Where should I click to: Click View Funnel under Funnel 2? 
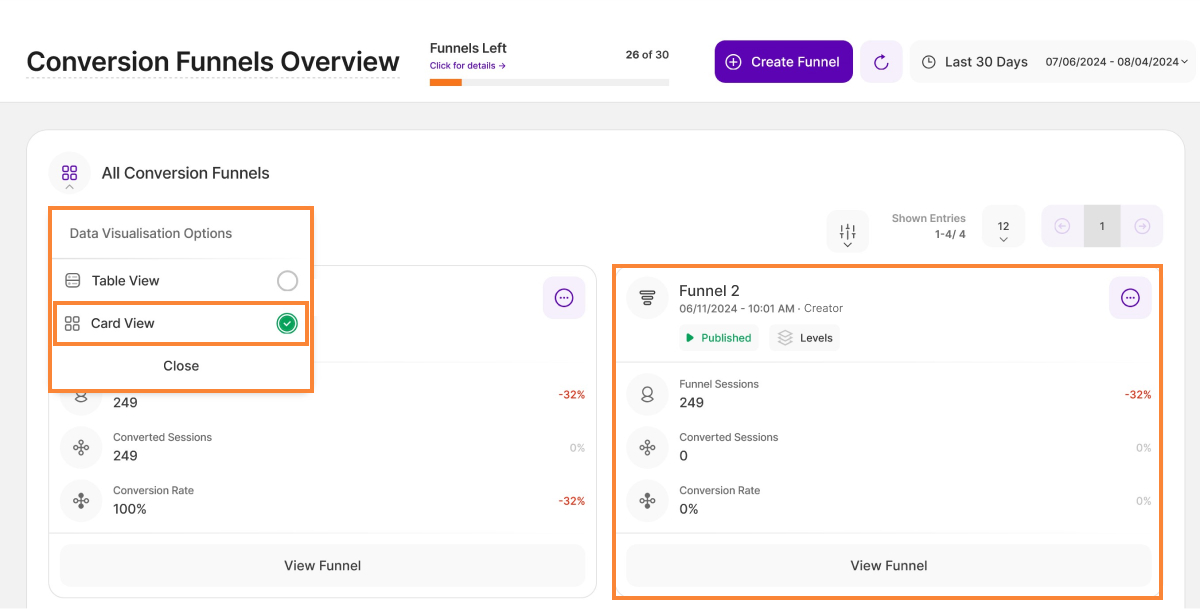888,565
